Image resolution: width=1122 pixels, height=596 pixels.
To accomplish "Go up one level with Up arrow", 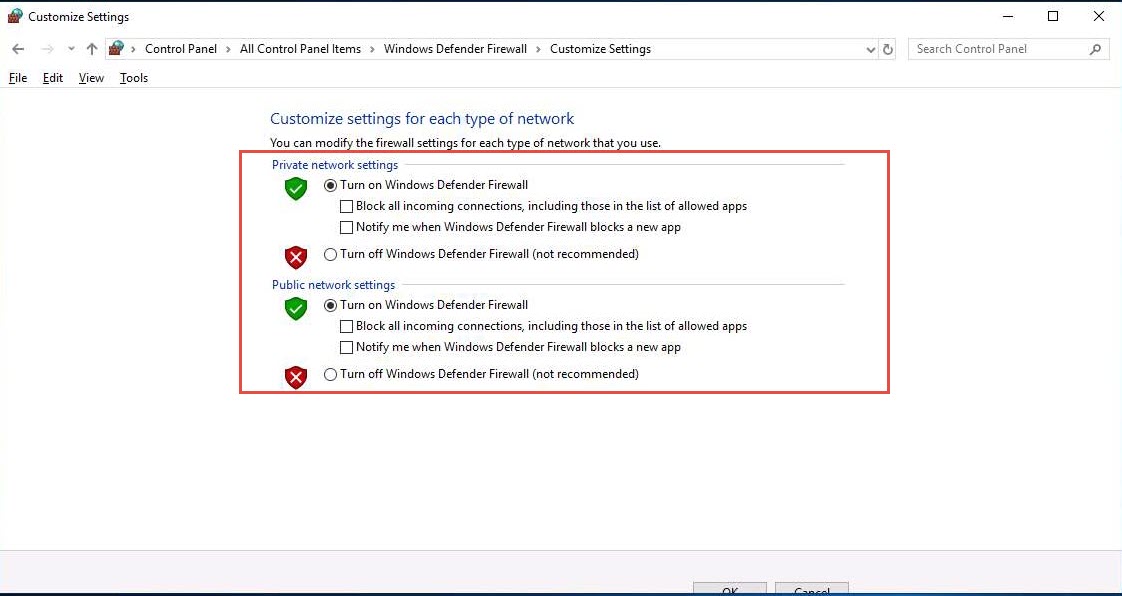I will pyautogui.click(x=92, y=49).
